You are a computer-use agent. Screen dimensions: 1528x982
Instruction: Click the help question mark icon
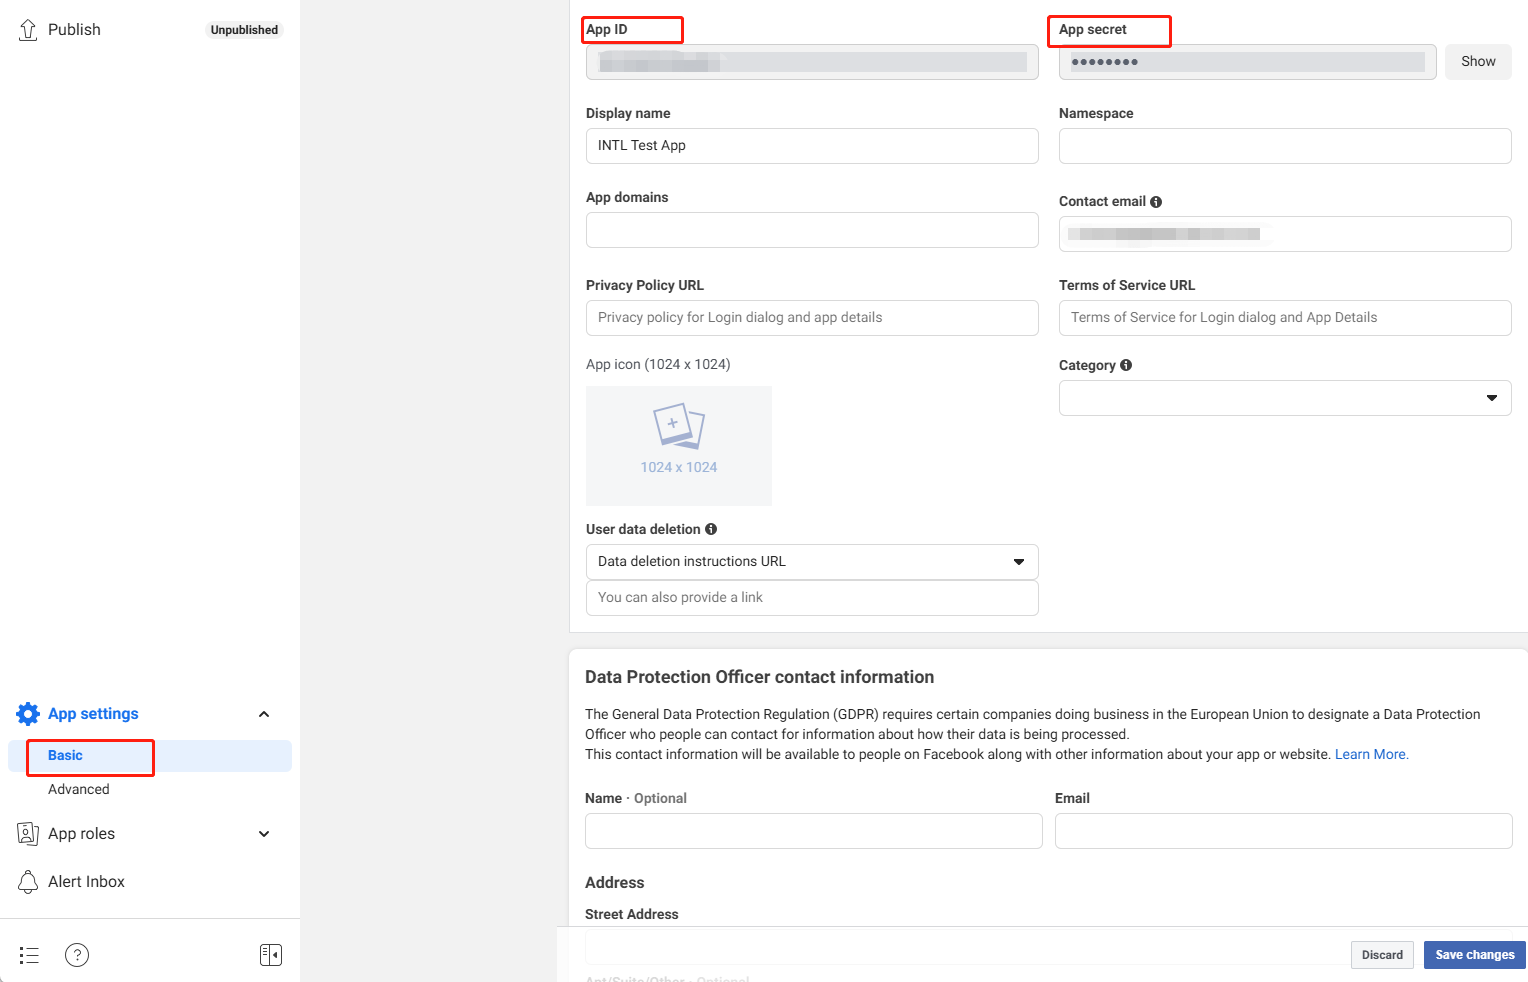[77, 955]
